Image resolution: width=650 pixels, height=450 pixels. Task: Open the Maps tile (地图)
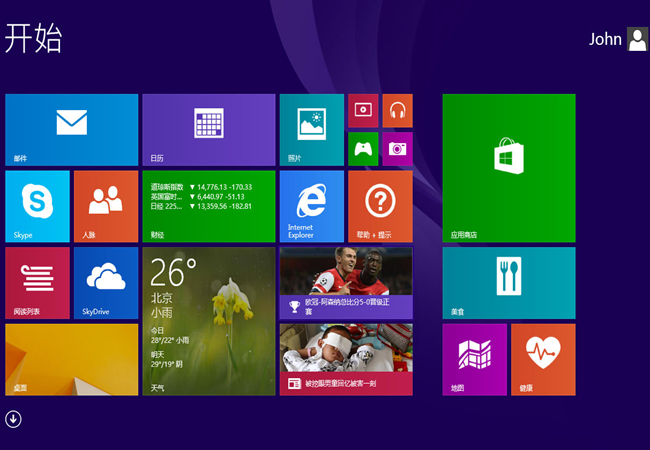tap(475, 360)
